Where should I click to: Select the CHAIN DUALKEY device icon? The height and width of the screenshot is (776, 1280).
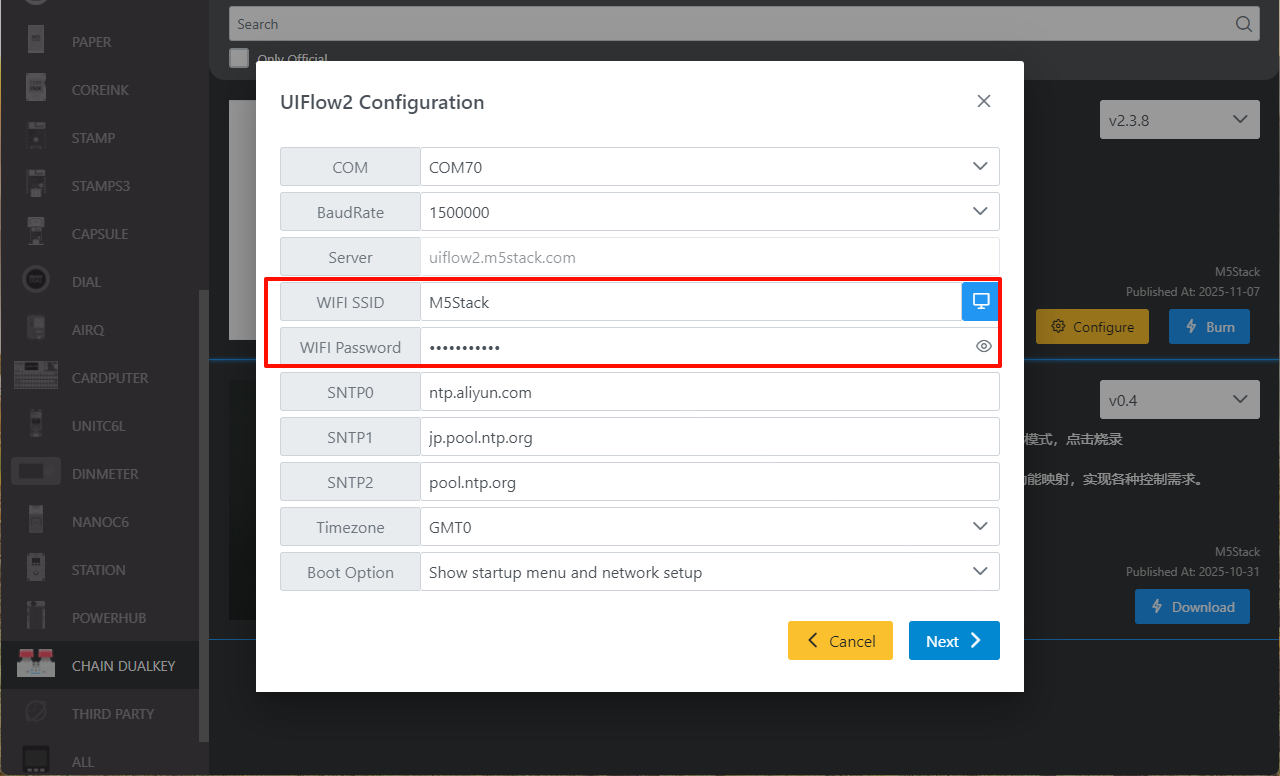pyautogui.click(x=36, y=665)
